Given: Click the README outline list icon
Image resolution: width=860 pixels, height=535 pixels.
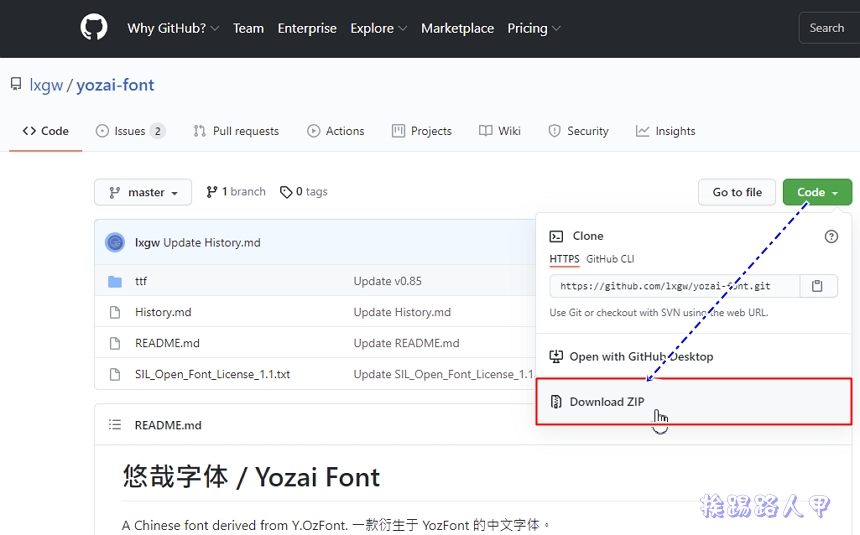Looking at the screenshot, I should [115, 425].
